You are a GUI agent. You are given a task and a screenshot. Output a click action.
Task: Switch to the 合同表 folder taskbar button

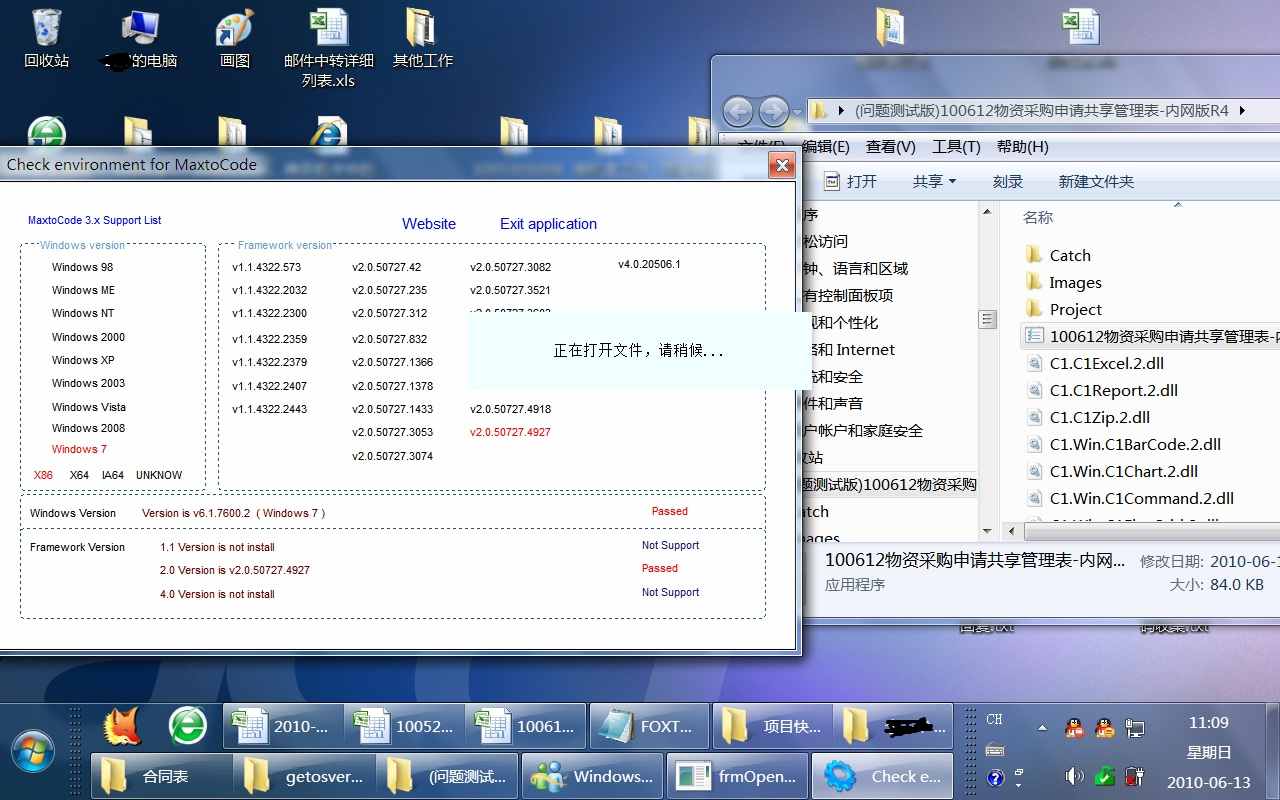point(160,776)
